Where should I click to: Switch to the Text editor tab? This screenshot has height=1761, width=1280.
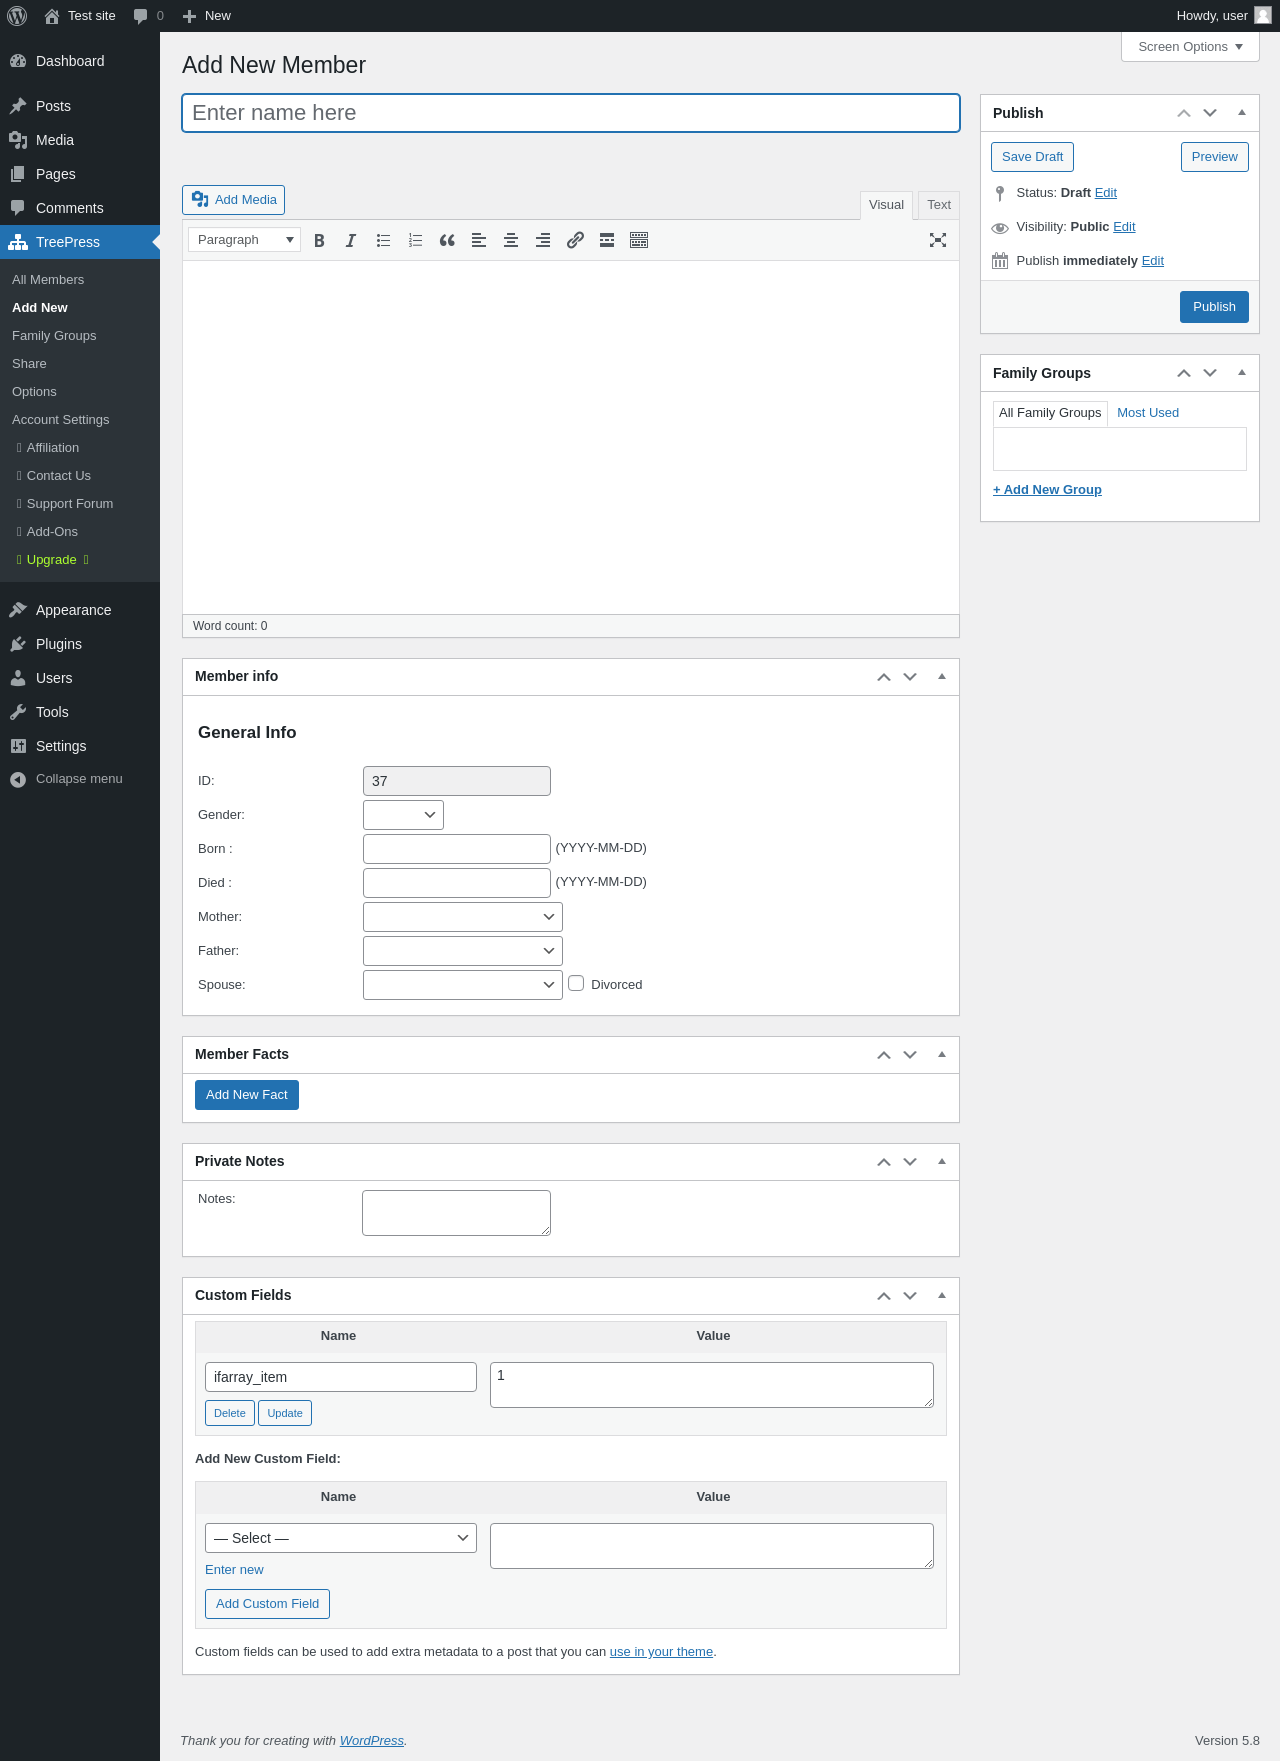939,205
